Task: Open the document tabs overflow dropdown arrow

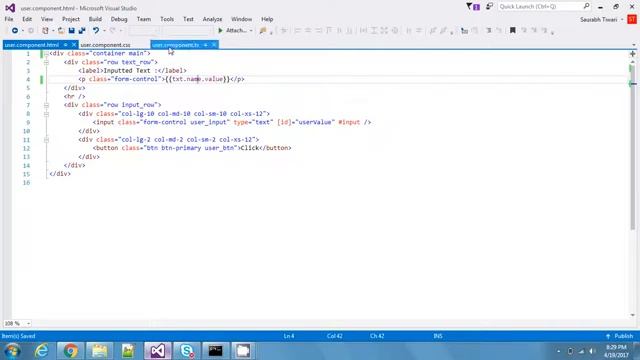Action: [633, 45]
